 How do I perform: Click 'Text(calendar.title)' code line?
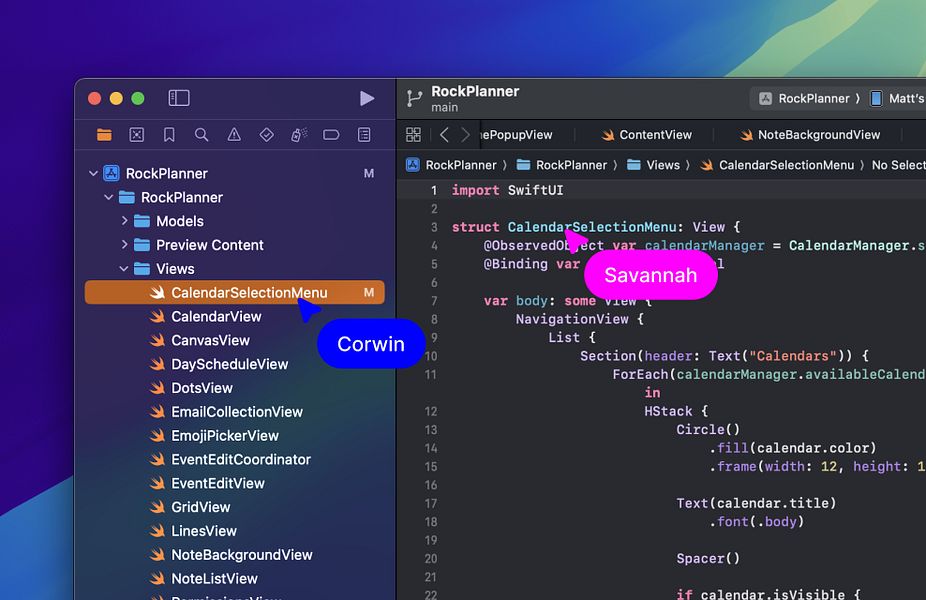tap(756, 503)
